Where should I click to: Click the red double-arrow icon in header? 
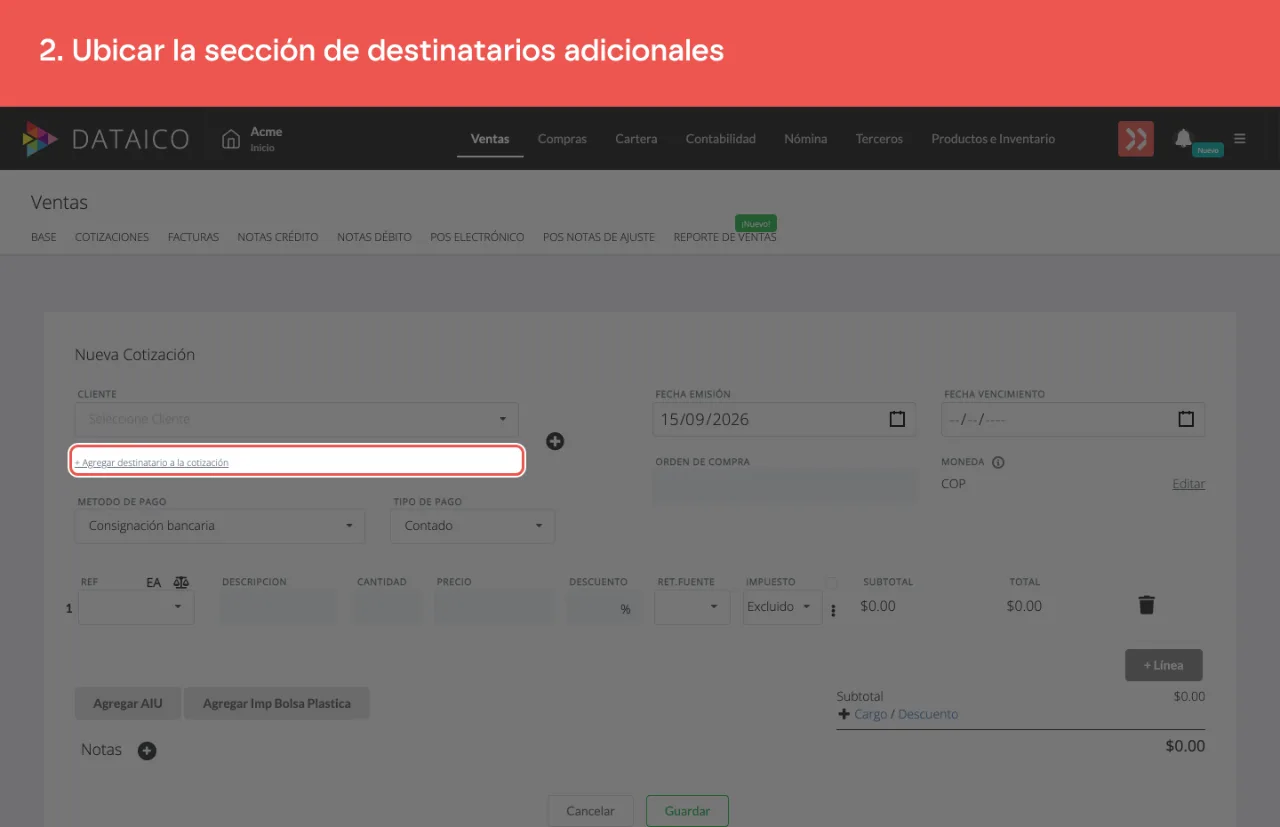pos(1136,139)
